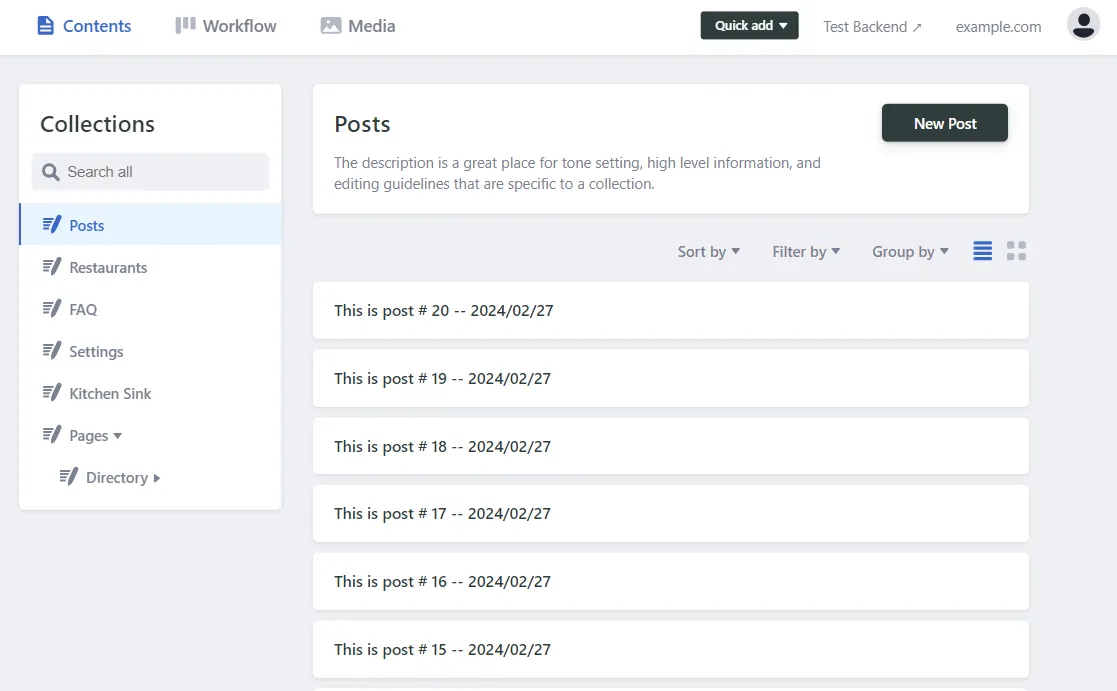1117x691 pixels.
Task: Open the user profile avatar
Action: 1083,24
